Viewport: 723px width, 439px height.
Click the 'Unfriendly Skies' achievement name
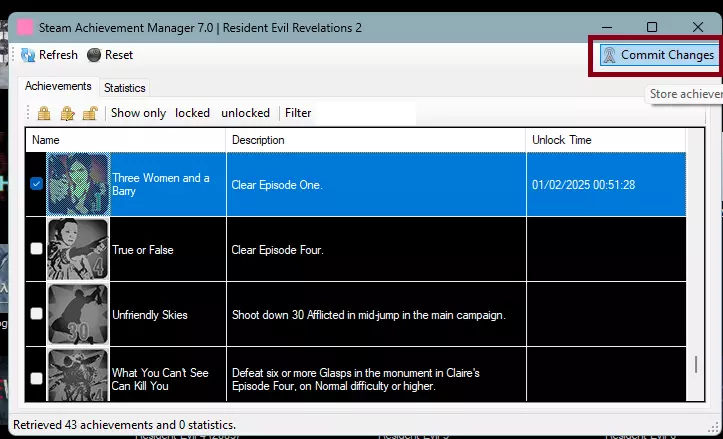click(150, 315)
